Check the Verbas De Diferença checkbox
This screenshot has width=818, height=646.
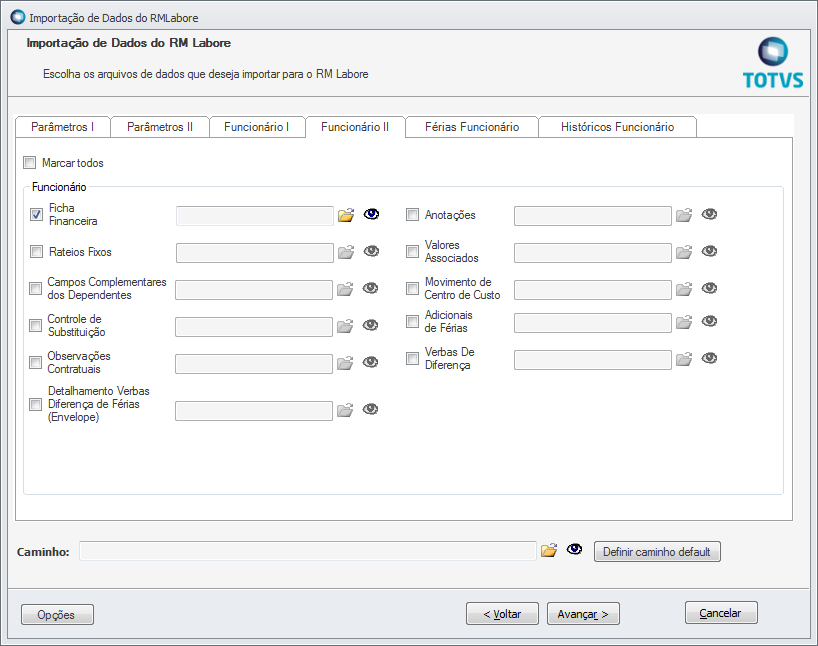412,358
